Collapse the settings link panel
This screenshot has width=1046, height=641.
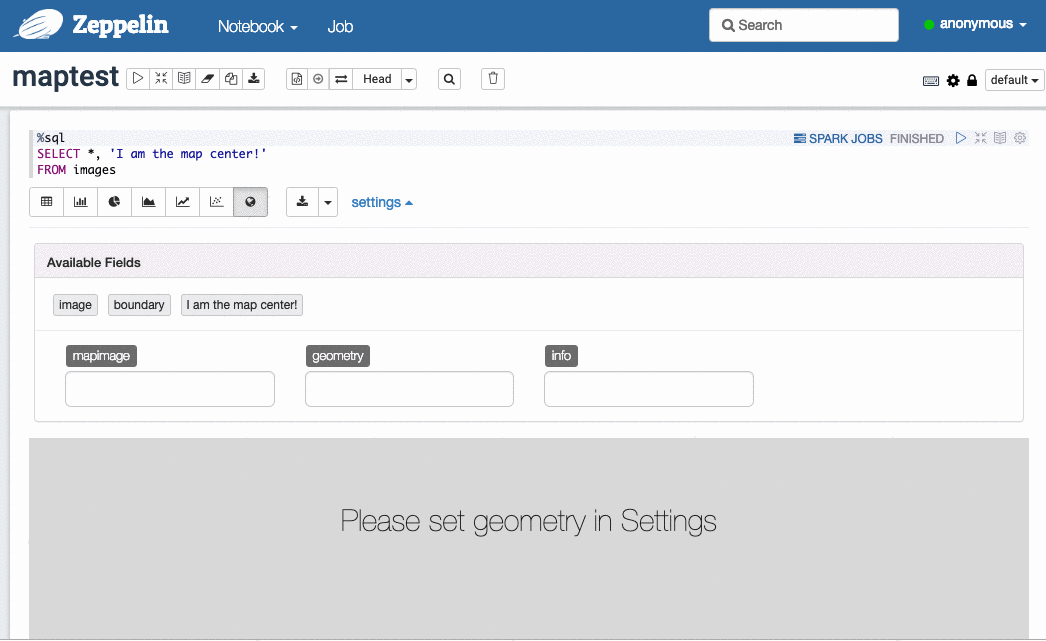(x=382, y=202)
